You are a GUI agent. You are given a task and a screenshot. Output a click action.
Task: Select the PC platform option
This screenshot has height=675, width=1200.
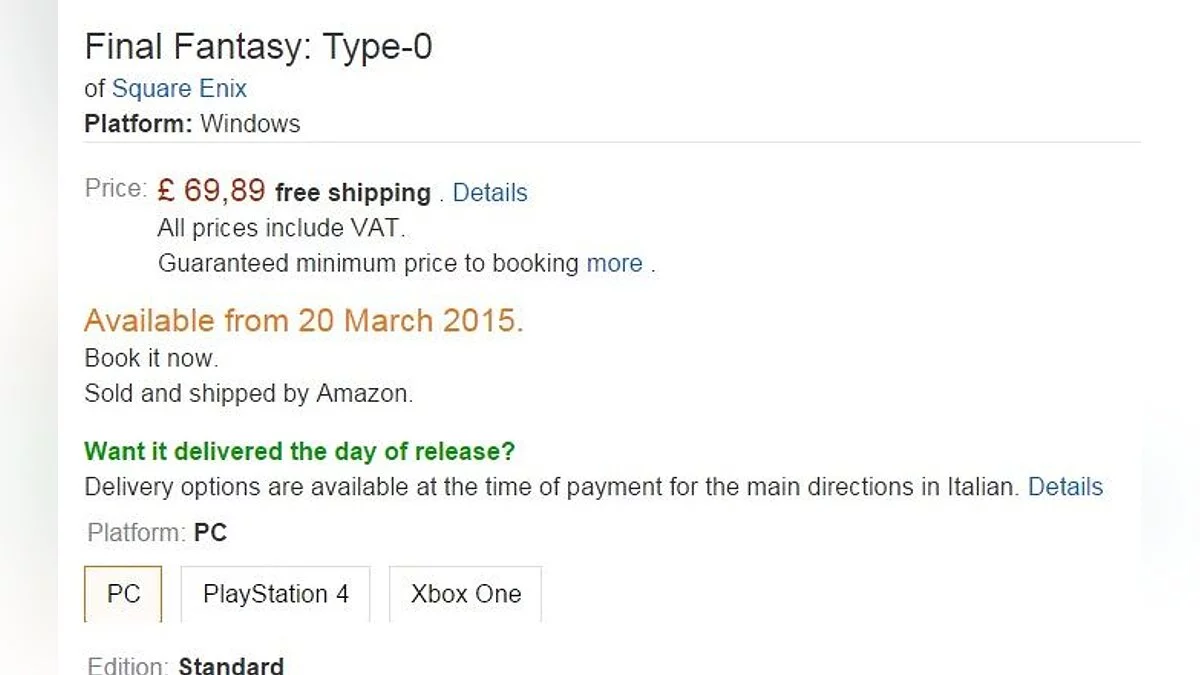[x=123, y=594]
